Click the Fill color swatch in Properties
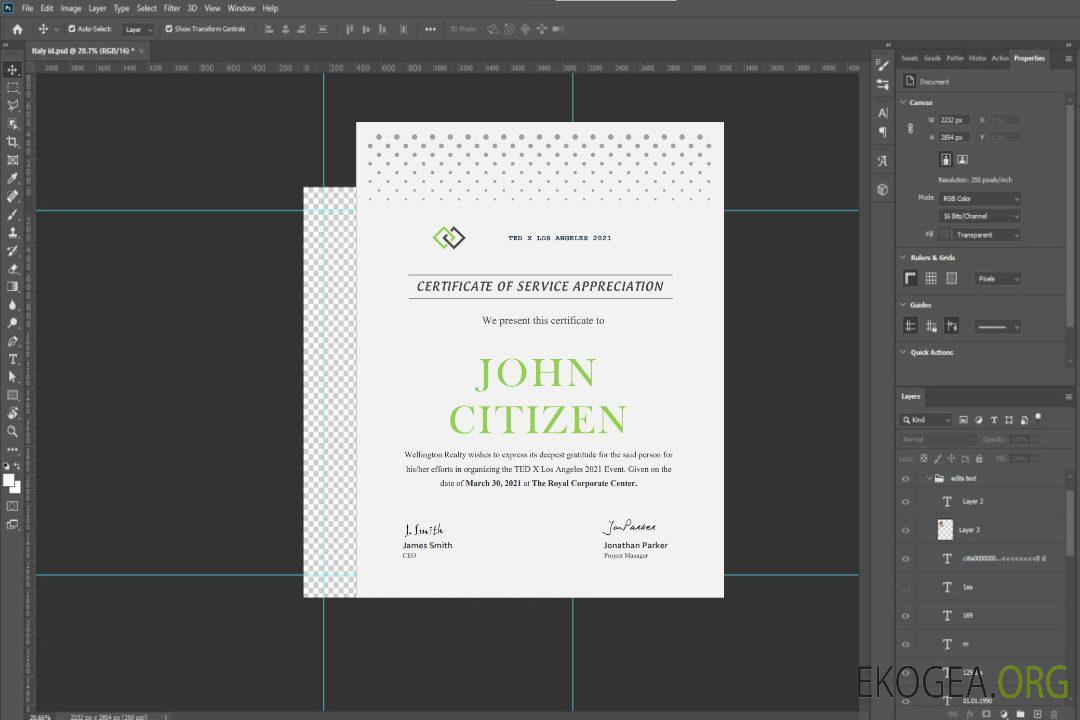 pyautogui.click(x=944, y=234)
